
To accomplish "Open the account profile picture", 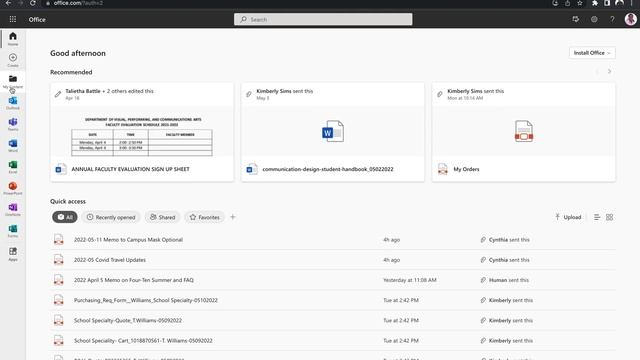I will click(x=631, y=19).
